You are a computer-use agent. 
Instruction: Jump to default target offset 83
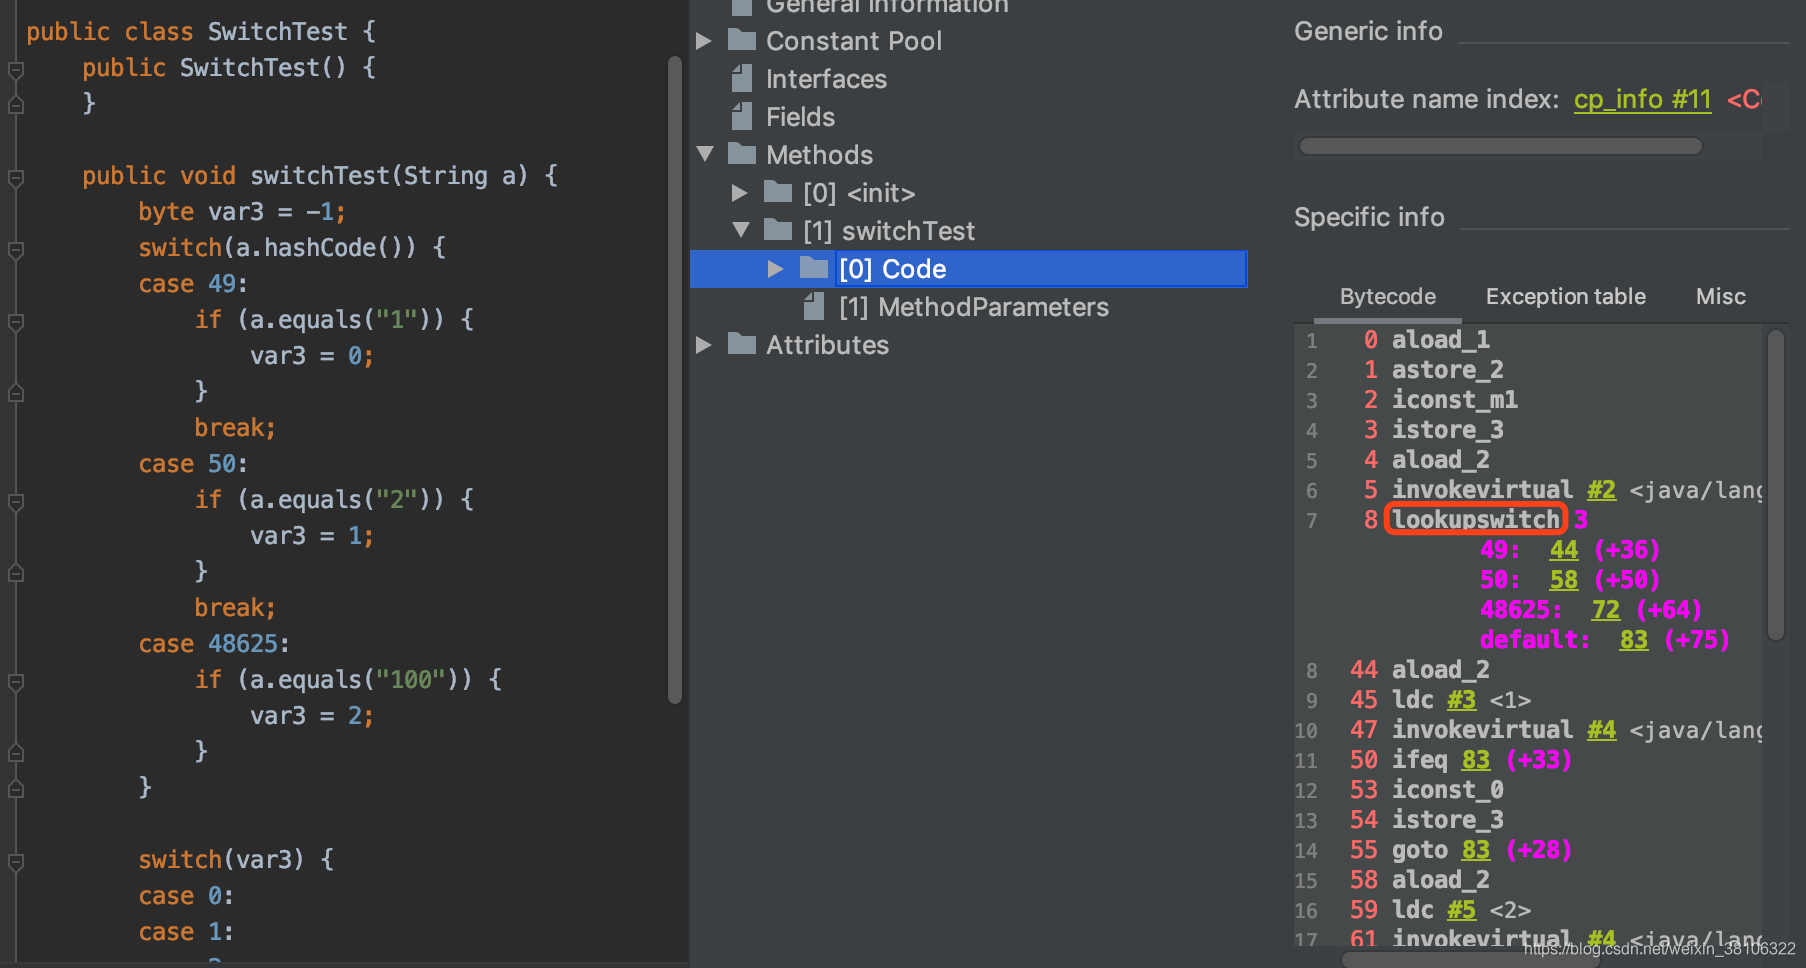point(1634,640)
